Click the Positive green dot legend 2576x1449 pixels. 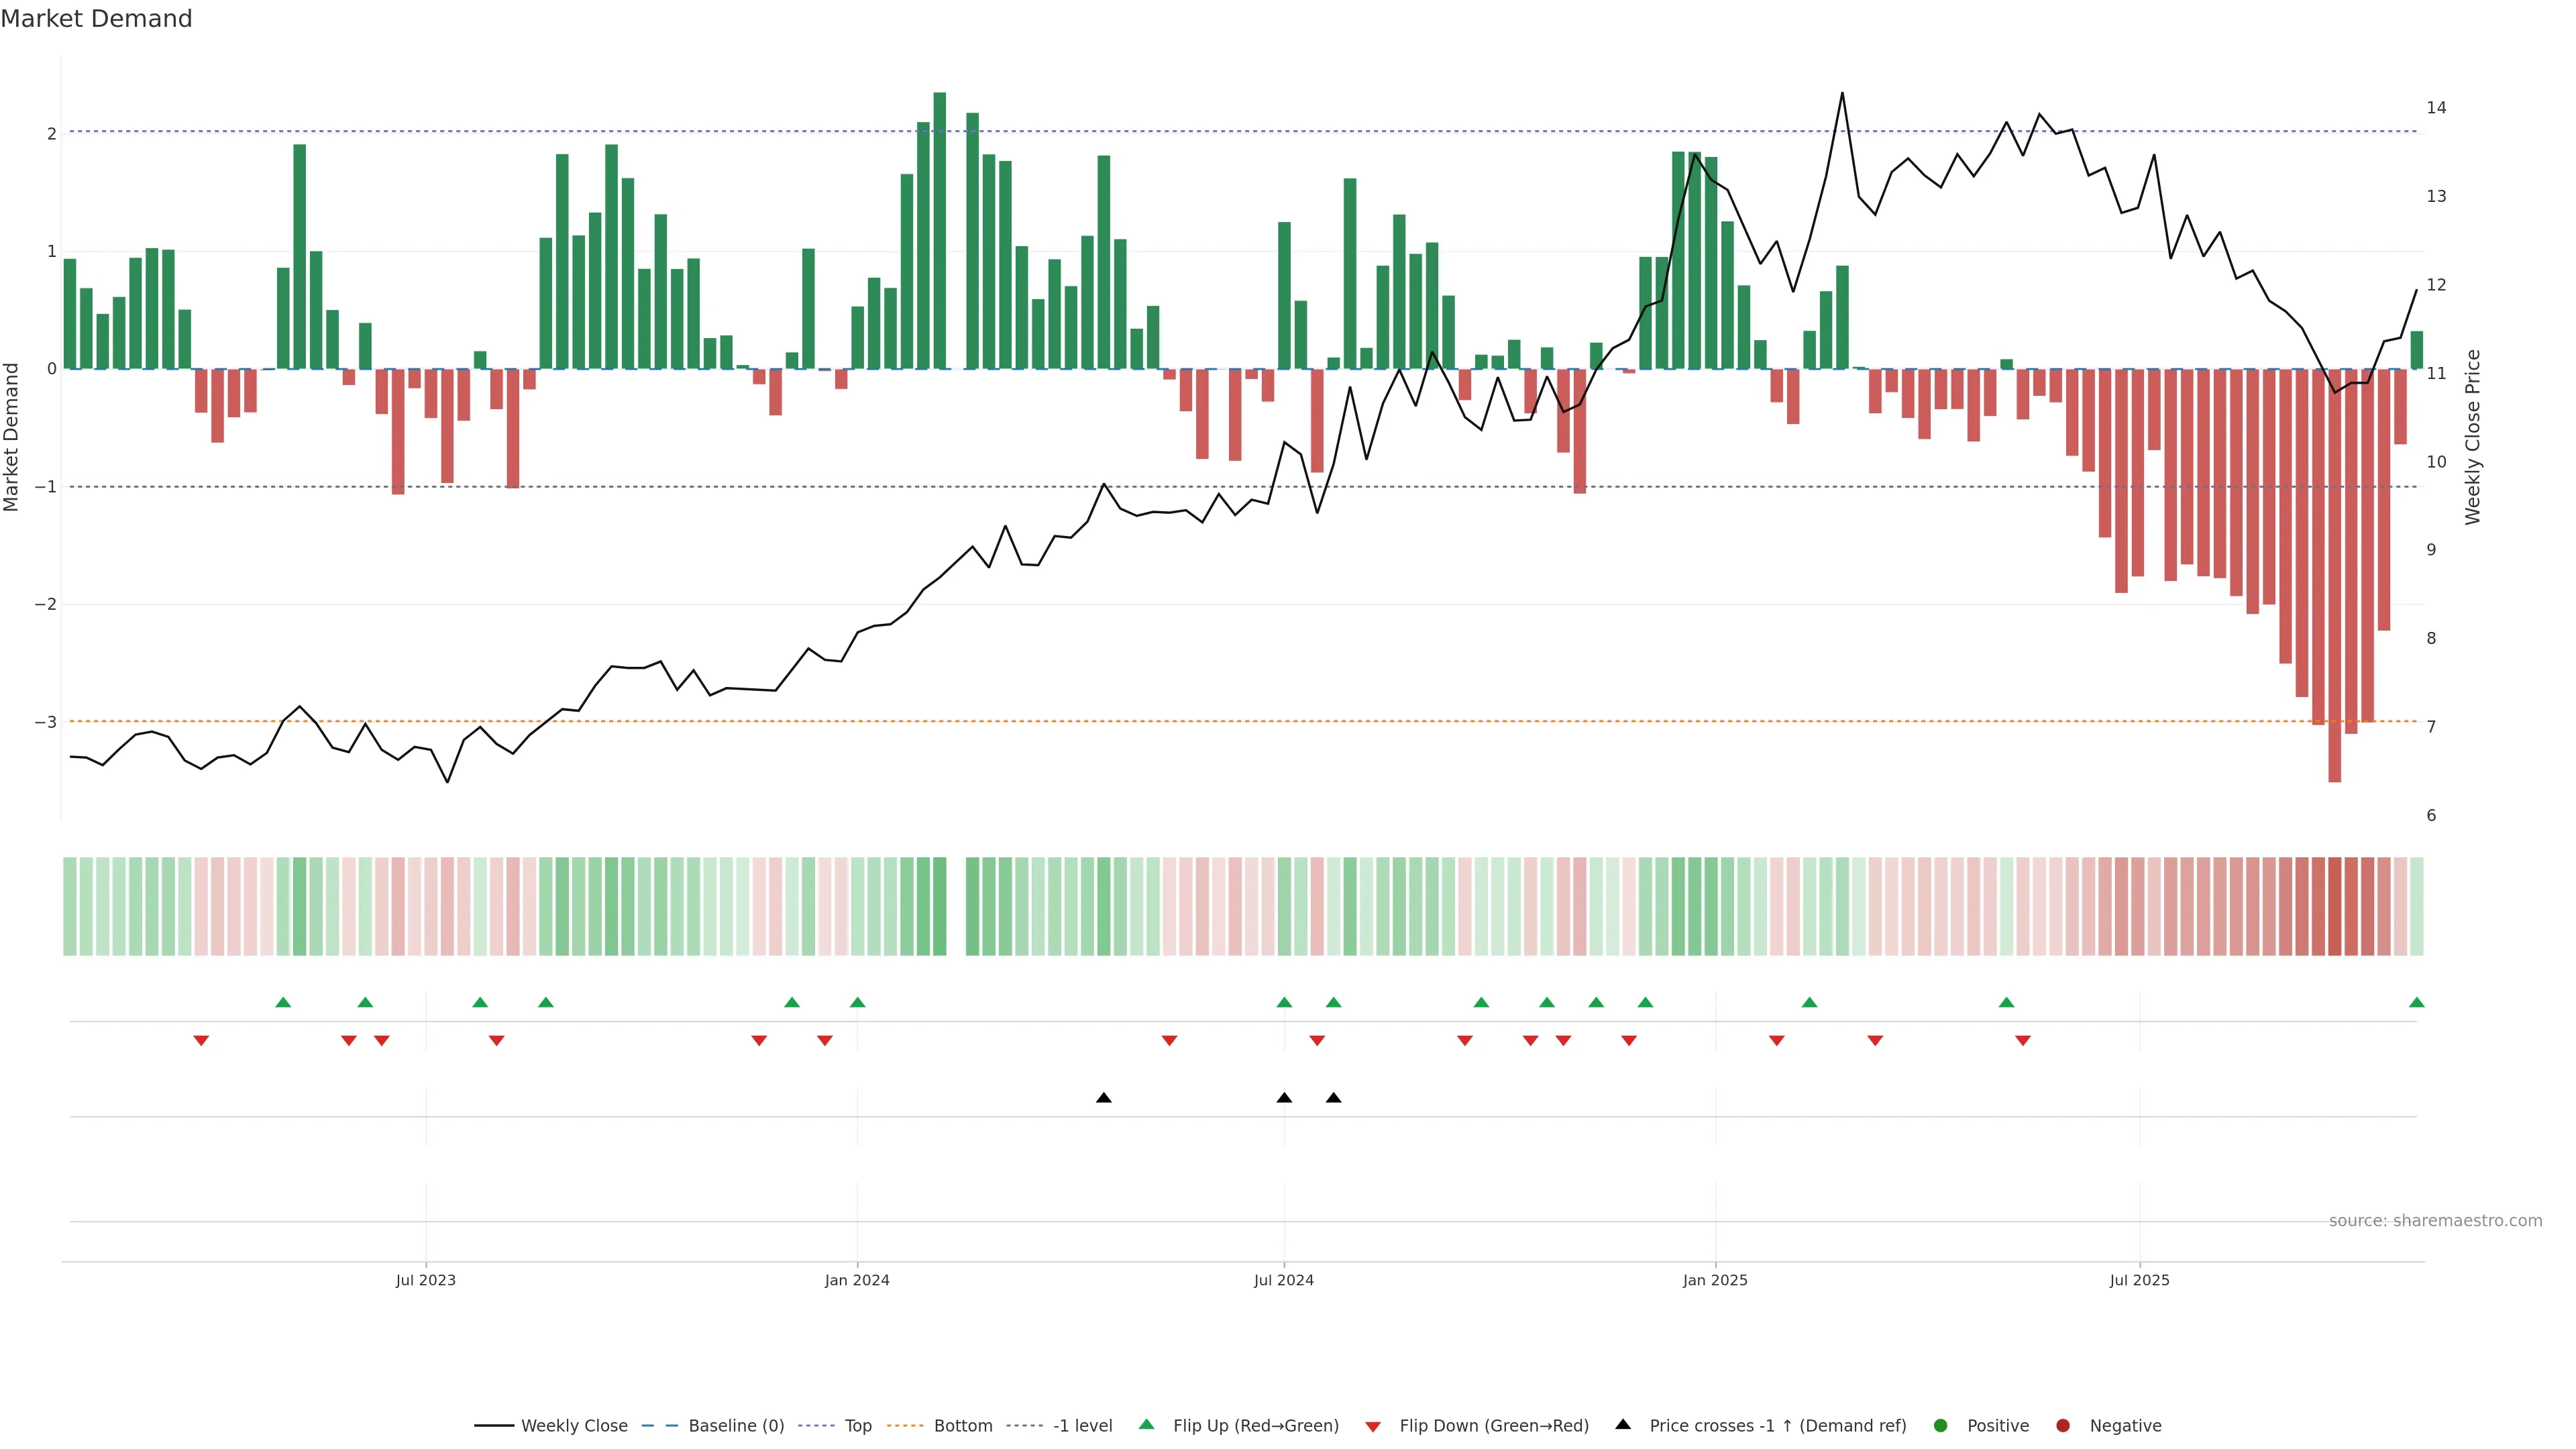tap(1941, 1426)
